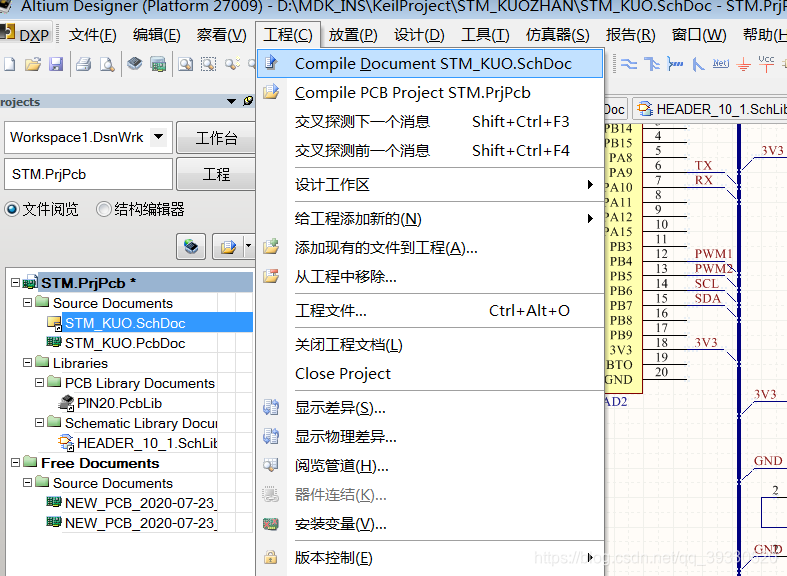Viewport: 787px width, 576px height.
Task: Select the 结构编辑器 radio button
Action: point(103,209)
